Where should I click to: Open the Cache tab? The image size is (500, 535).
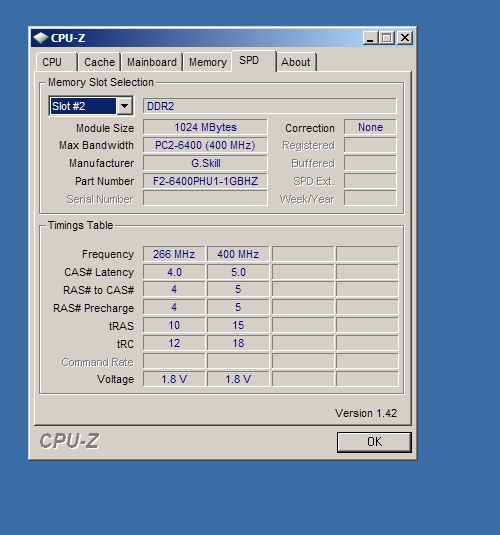99,62
